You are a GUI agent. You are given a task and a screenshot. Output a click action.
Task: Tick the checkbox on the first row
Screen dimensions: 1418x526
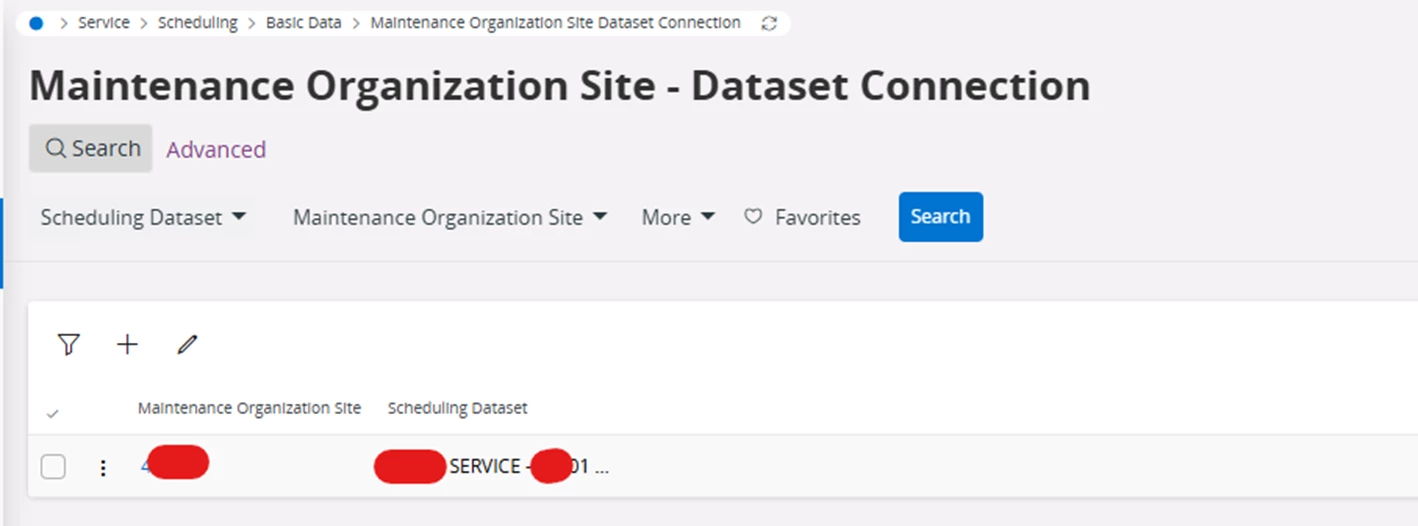tap(53, 467)
